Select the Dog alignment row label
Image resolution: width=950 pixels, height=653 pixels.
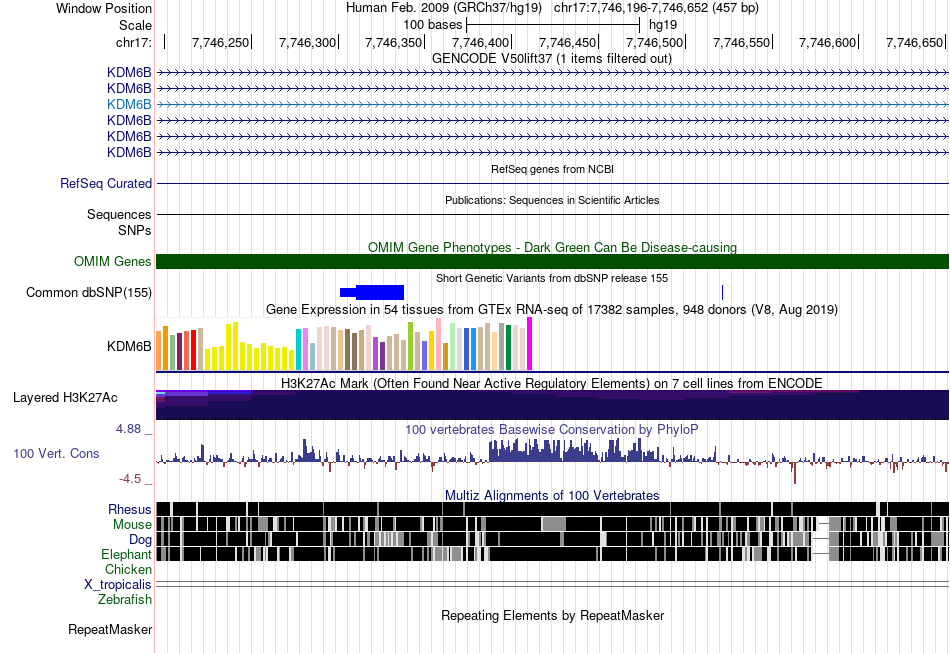(x=140, y=540)
